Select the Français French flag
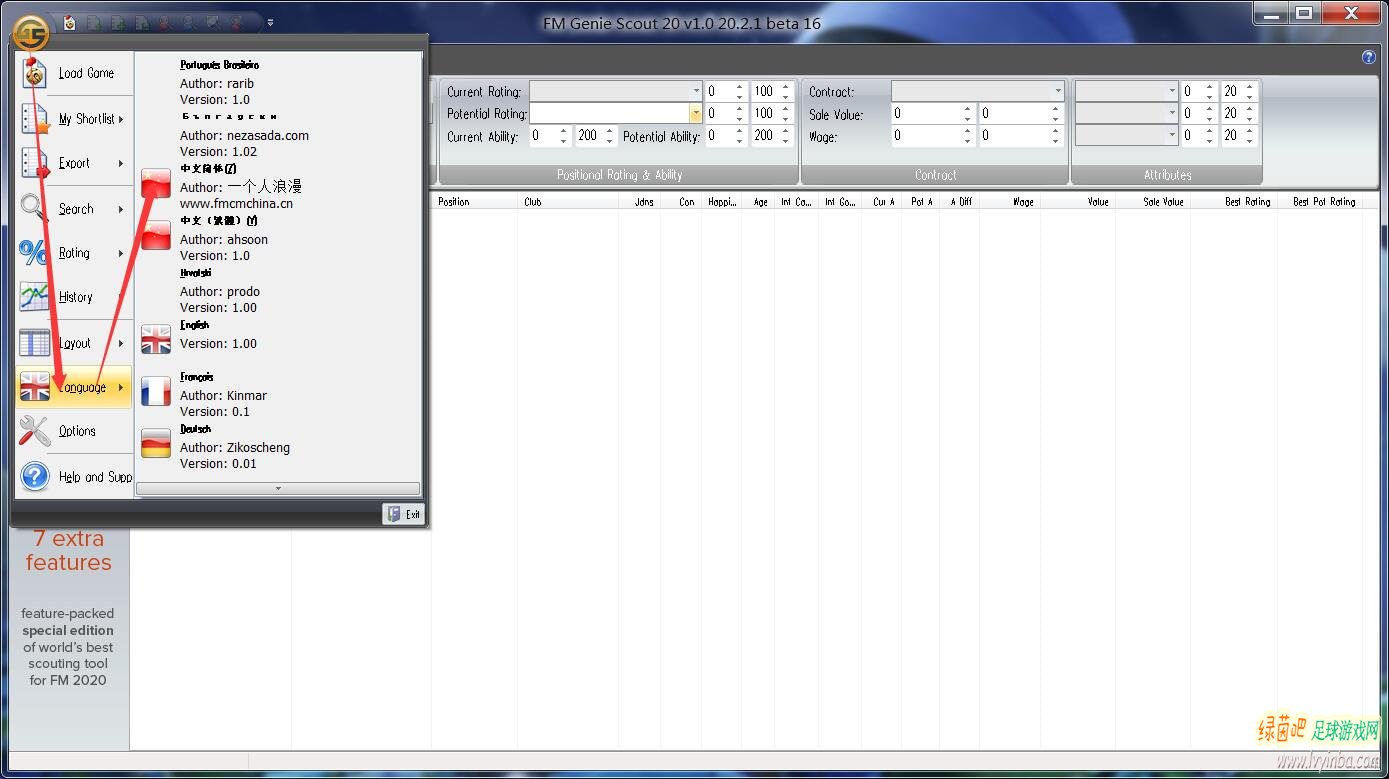The width and height of the screenshot is (1389, 779). pos(156,392)
